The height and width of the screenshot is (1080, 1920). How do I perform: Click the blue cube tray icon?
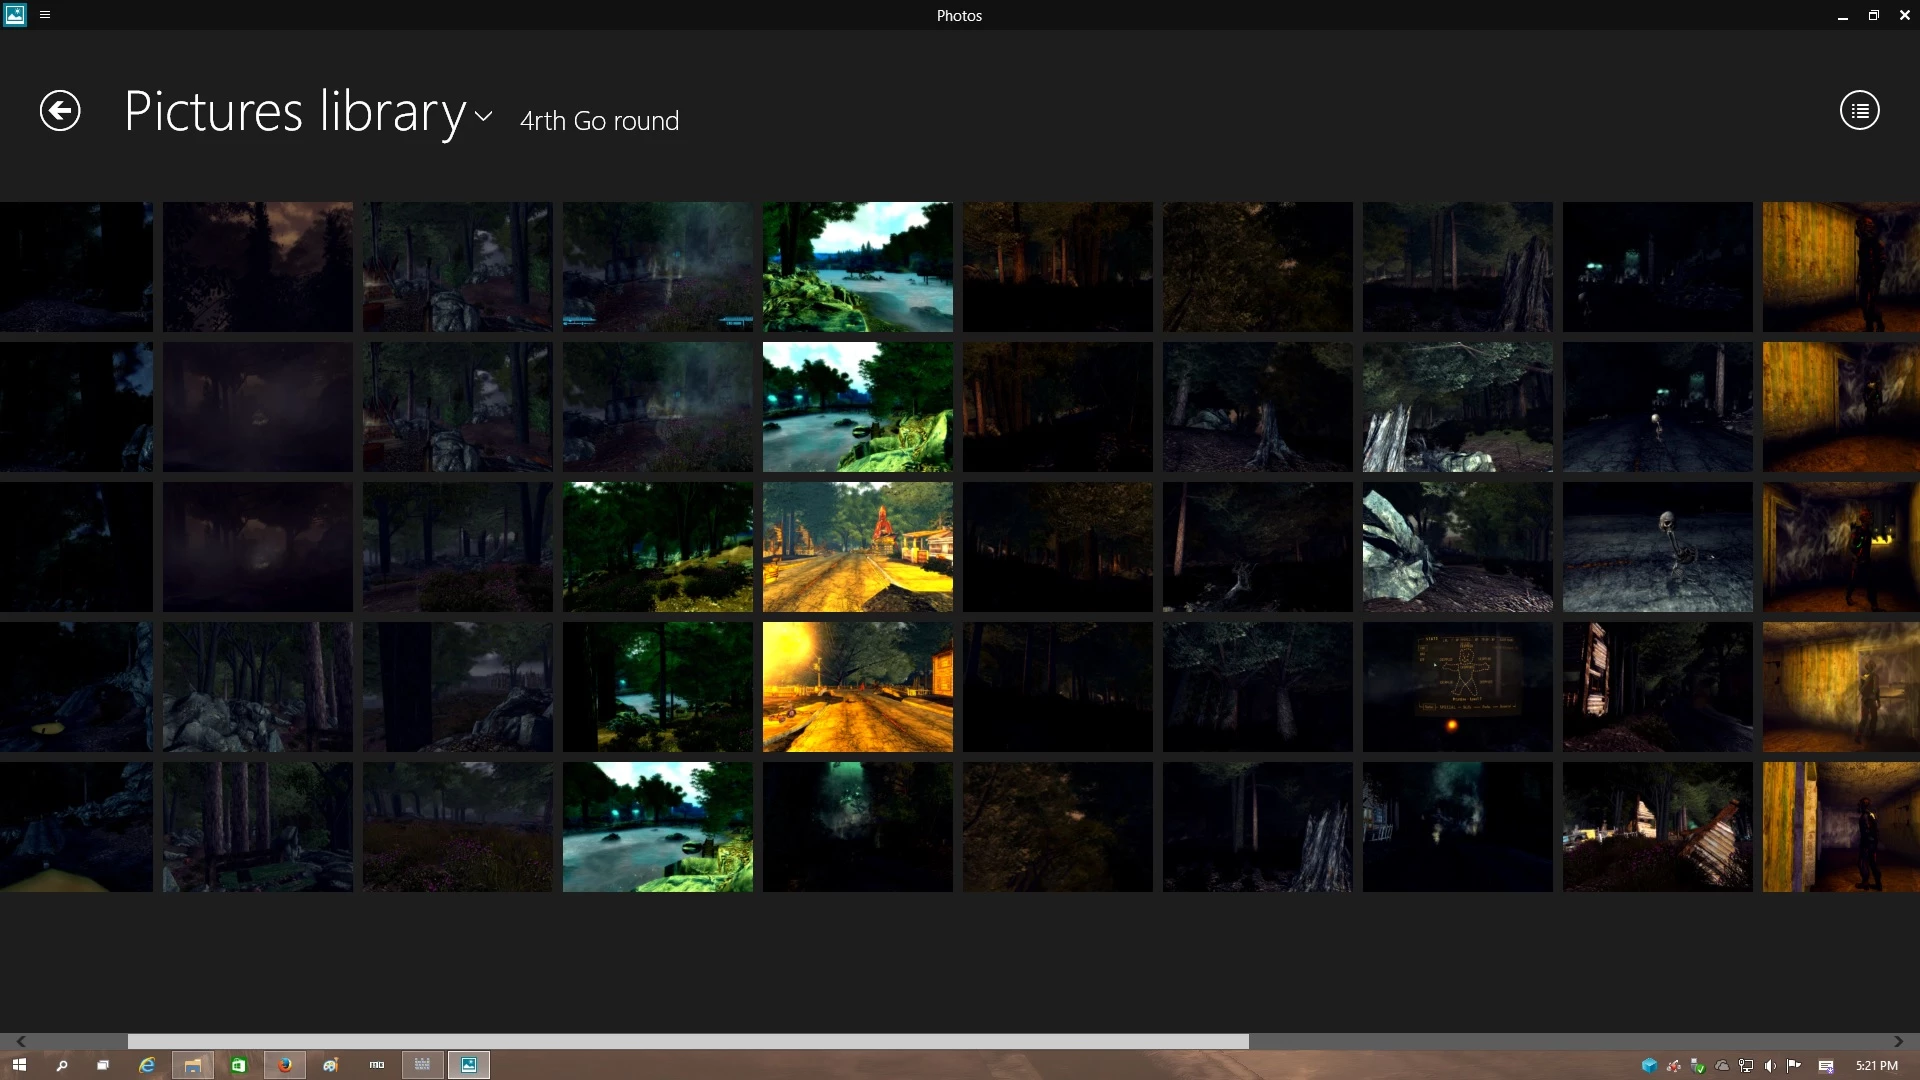pyautogui.click(x=1650, y=1065)
